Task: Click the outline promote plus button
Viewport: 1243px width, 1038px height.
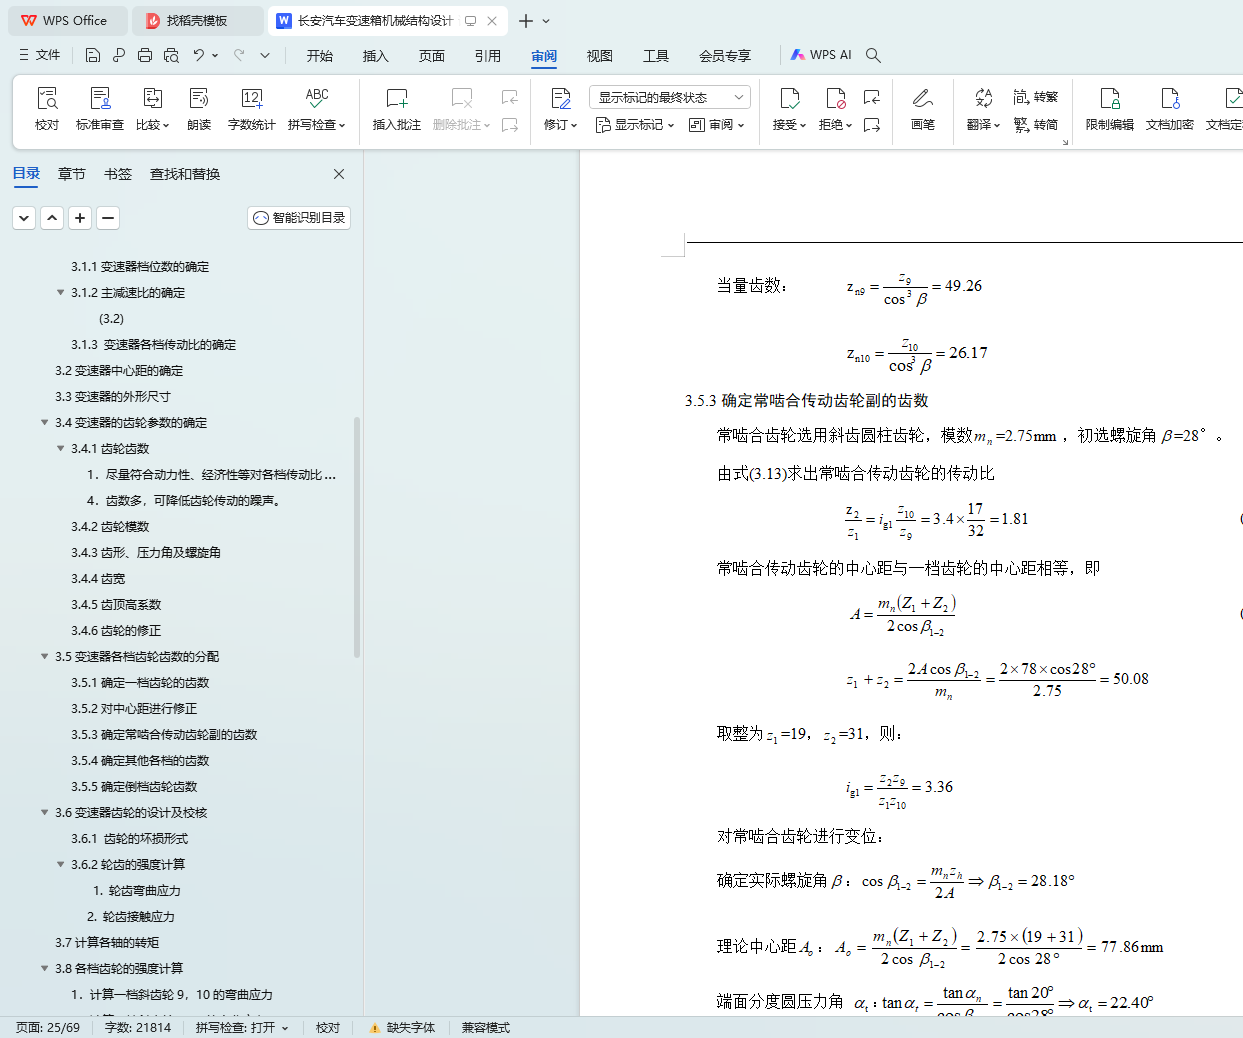Action: [81, 218]
